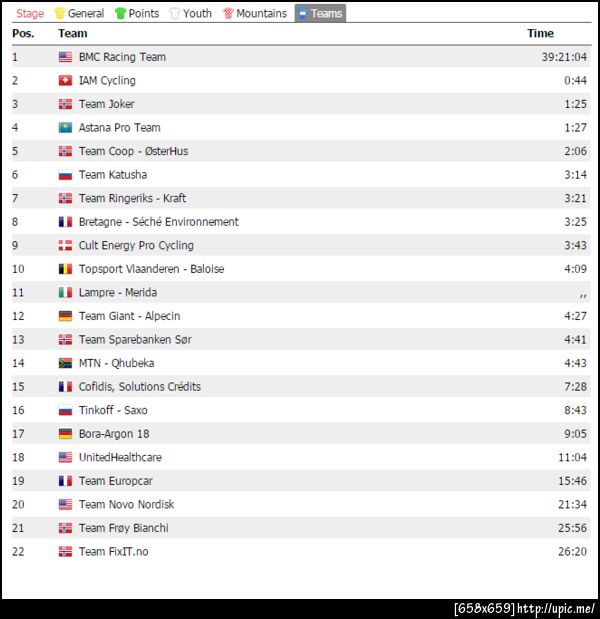Click the flag next to Team Sparebanken Sør
The width and height of the screenshot is (600, 619).
point(66,340)
